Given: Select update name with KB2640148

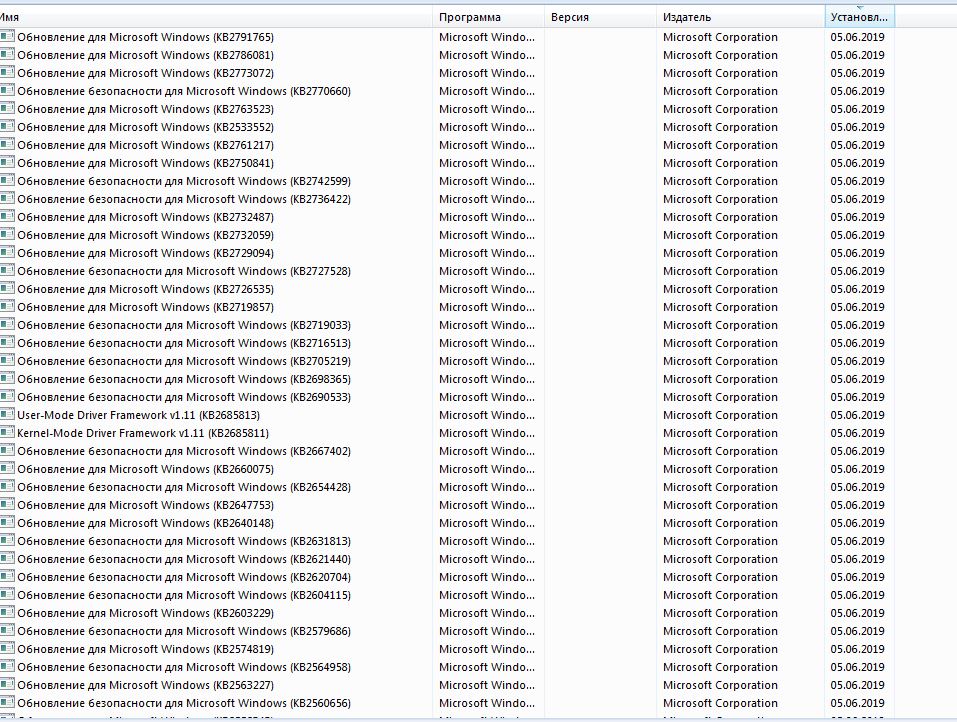Looking at the screenshot, I should [145, 523].
